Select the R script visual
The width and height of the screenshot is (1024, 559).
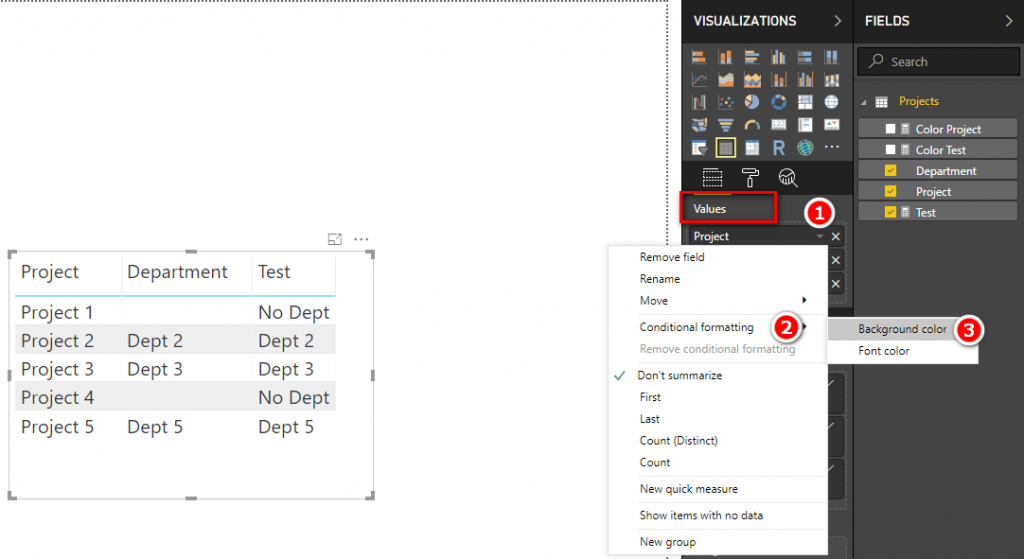pyautogui.click(x=778, y=148)
